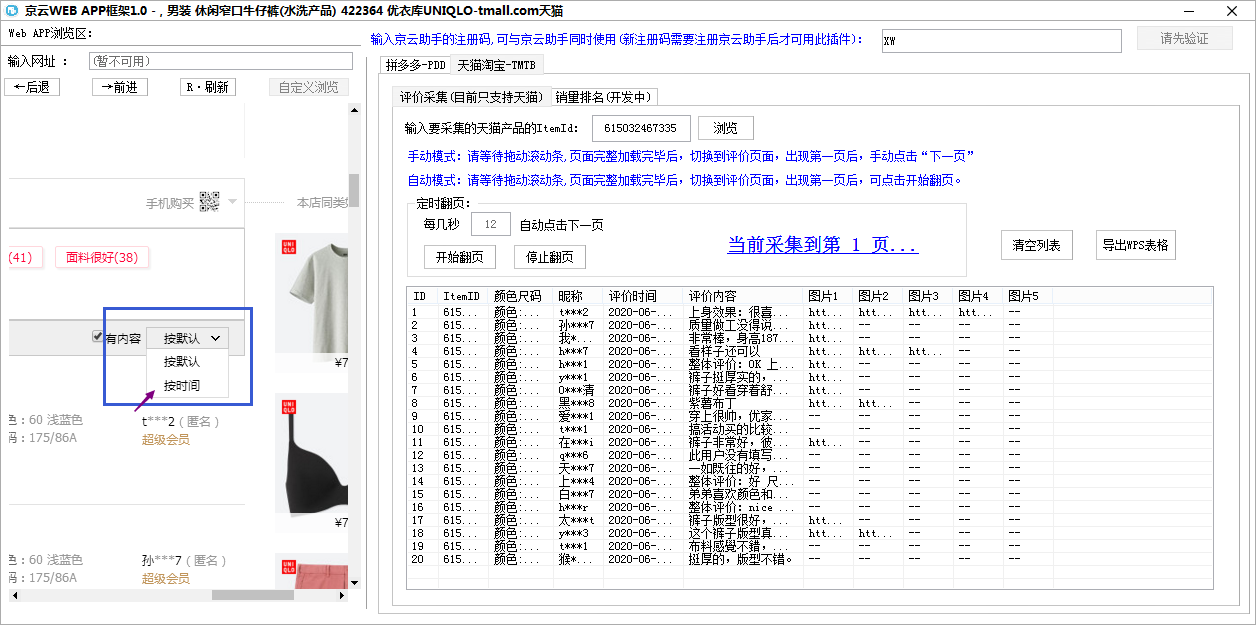The image size is (1256, 625).
Task: Focus the registration code input field
Action: [x=1002, y=40]
